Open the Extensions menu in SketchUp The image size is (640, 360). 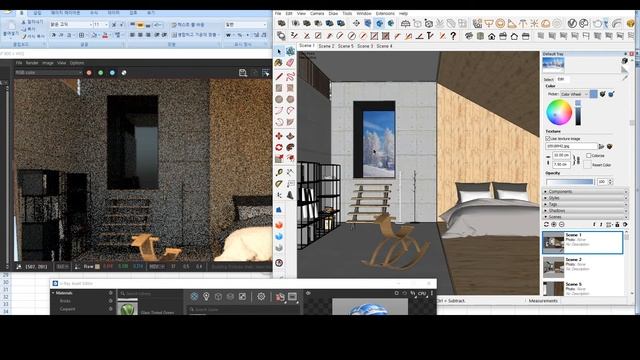tap(385, 13)
